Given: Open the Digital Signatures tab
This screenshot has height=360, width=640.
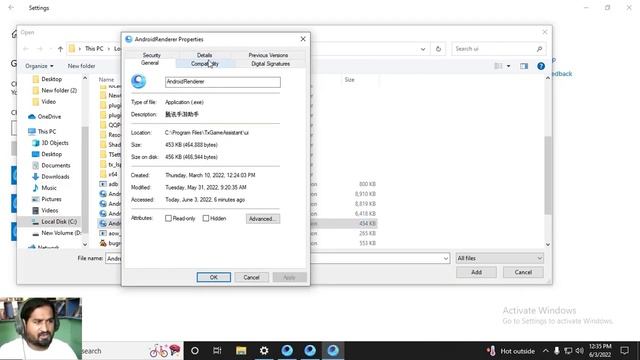Looking at the screenshot, I should pos(270,64).
